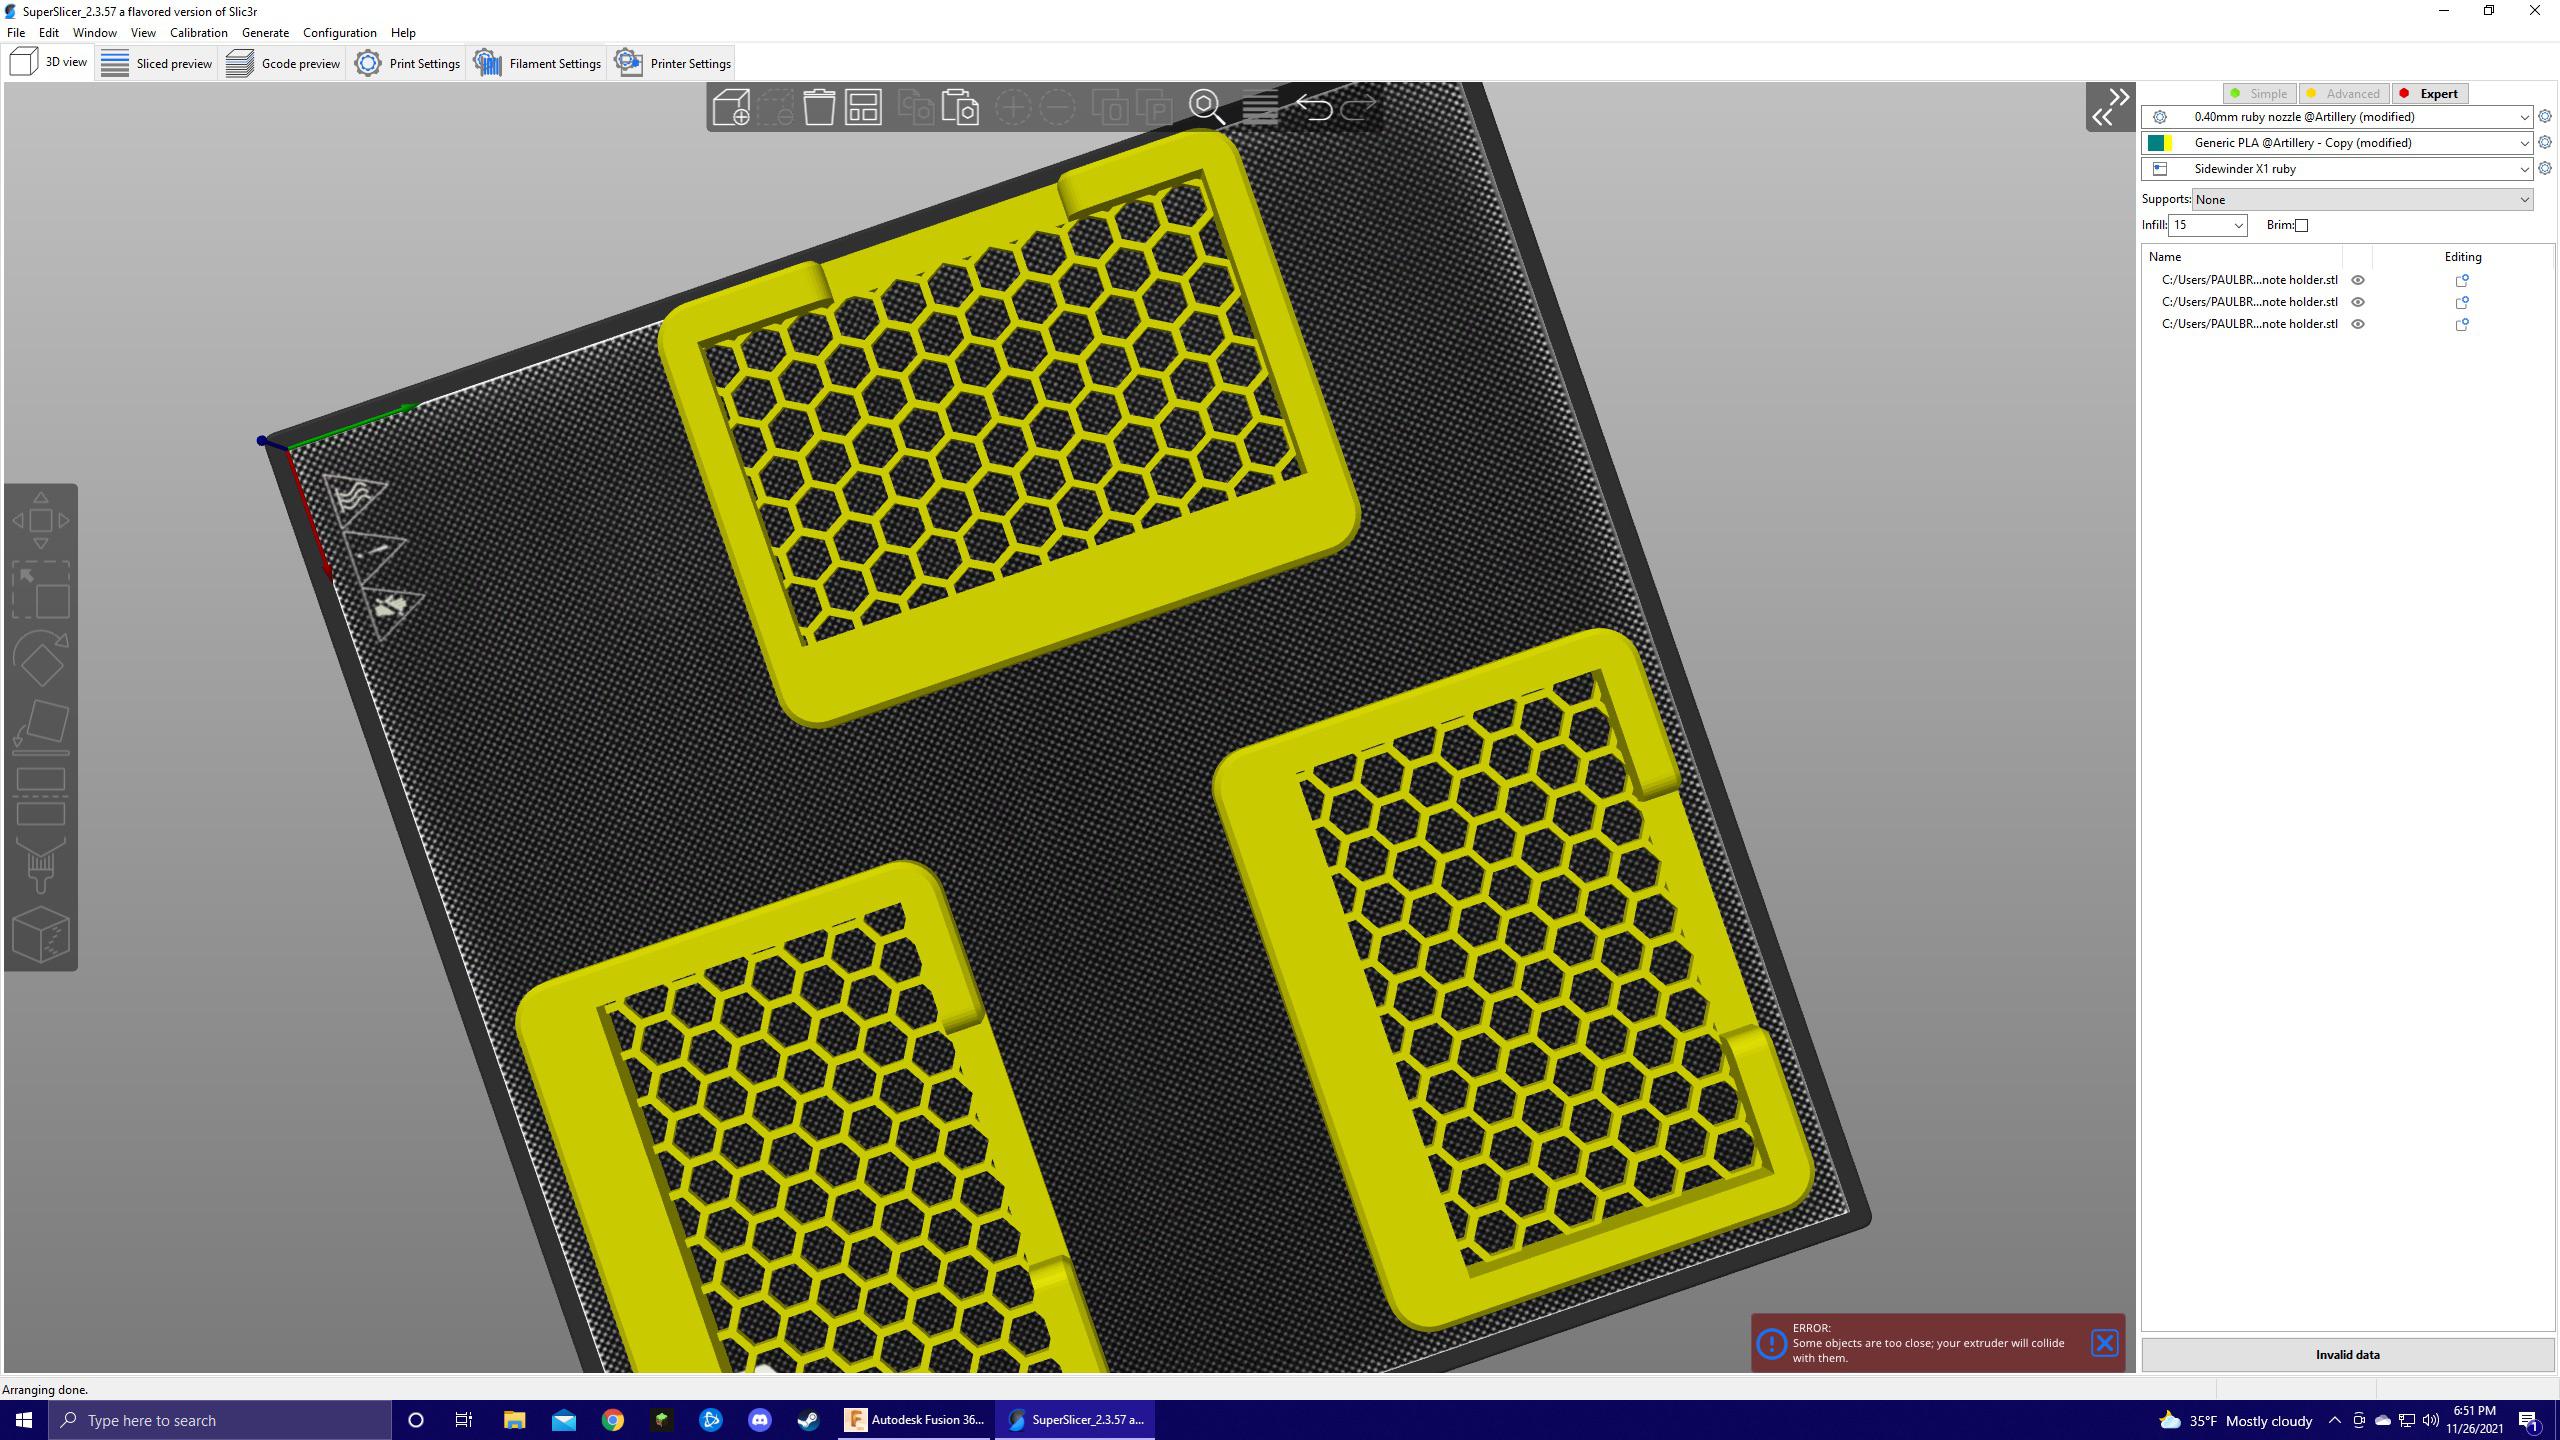Select the Delete all objects trash icon
The image size is (2560, 1440).
click(818, 107)
